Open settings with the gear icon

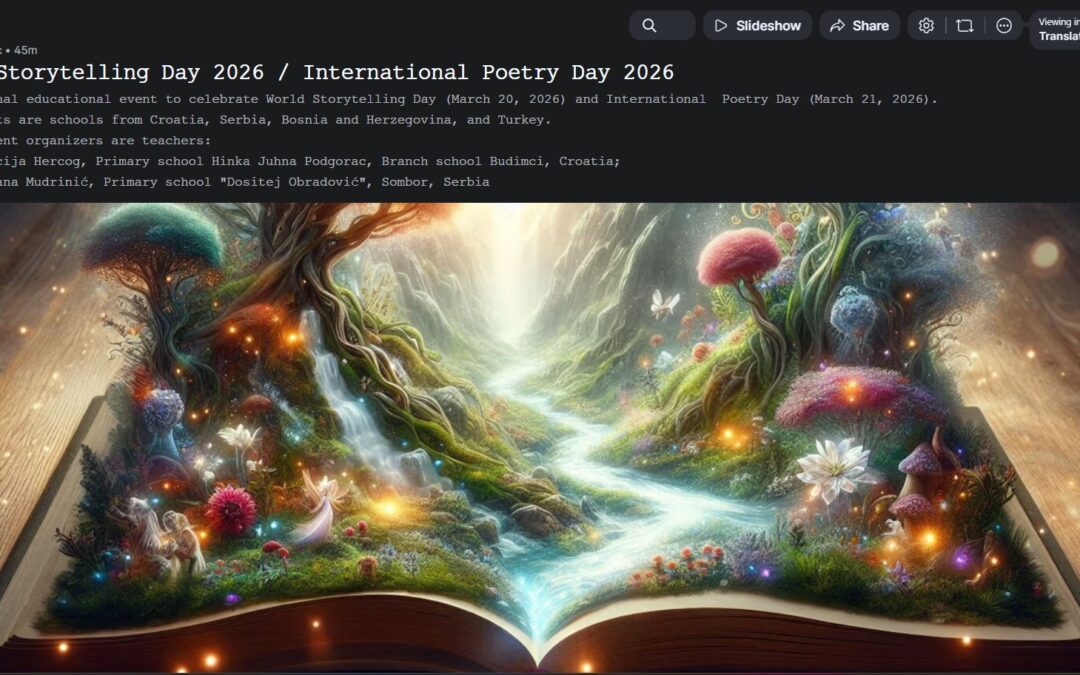[926, 26]
